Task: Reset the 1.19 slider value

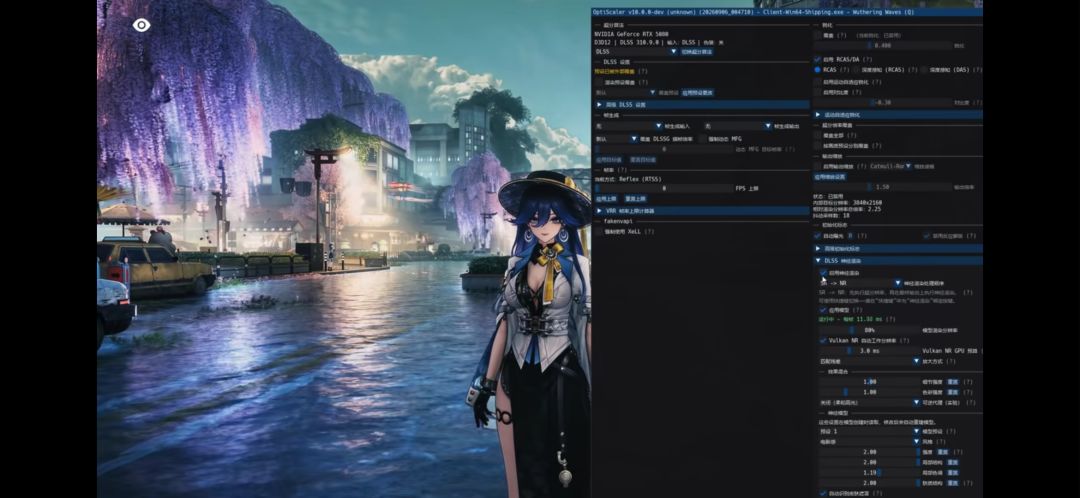Action: [953, 473]
